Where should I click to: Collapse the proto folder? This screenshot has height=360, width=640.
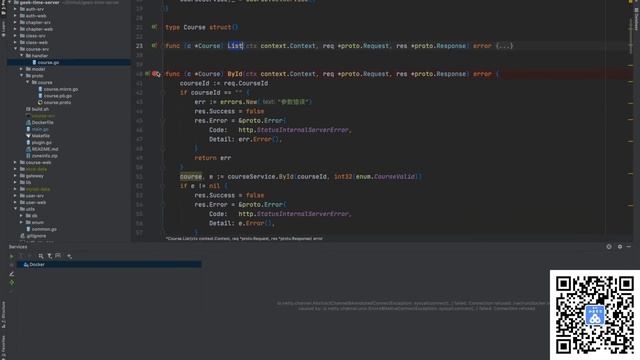(x=21, y=76)
